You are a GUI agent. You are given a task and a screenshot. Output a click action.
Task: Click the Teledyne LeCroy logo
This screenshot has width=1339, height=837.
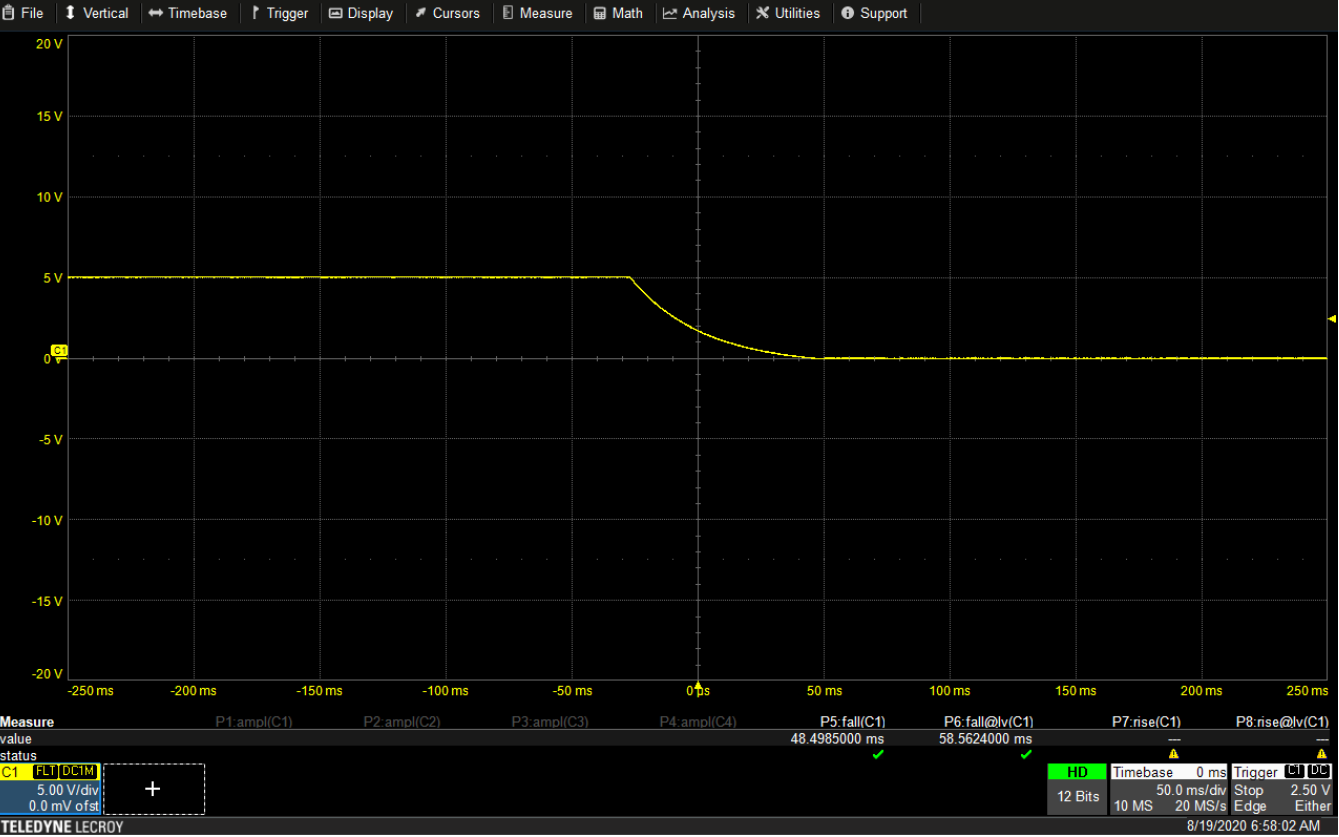62,827
